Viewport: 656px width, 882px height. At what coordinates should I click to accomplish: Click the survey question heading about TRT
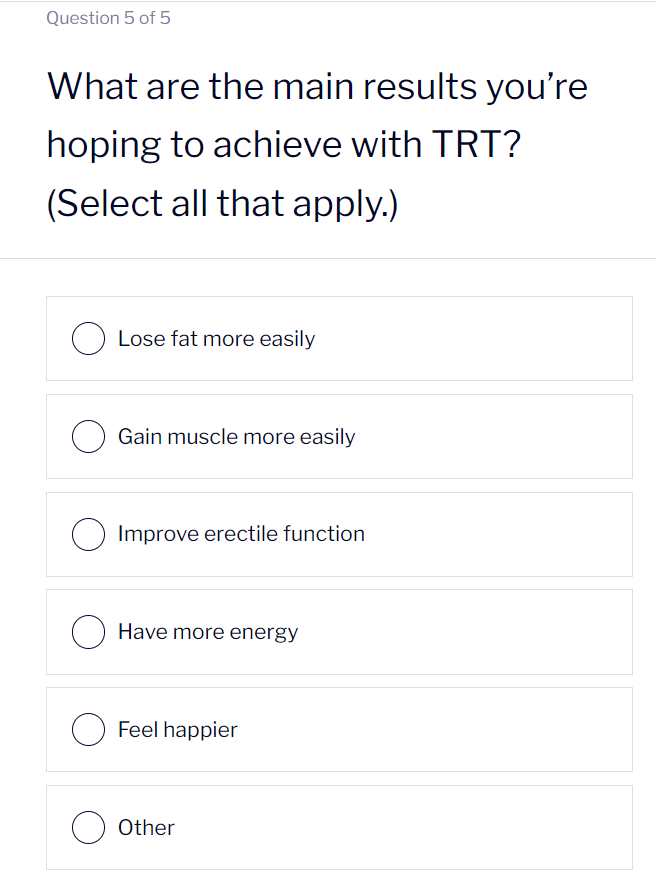coord(318,144)
